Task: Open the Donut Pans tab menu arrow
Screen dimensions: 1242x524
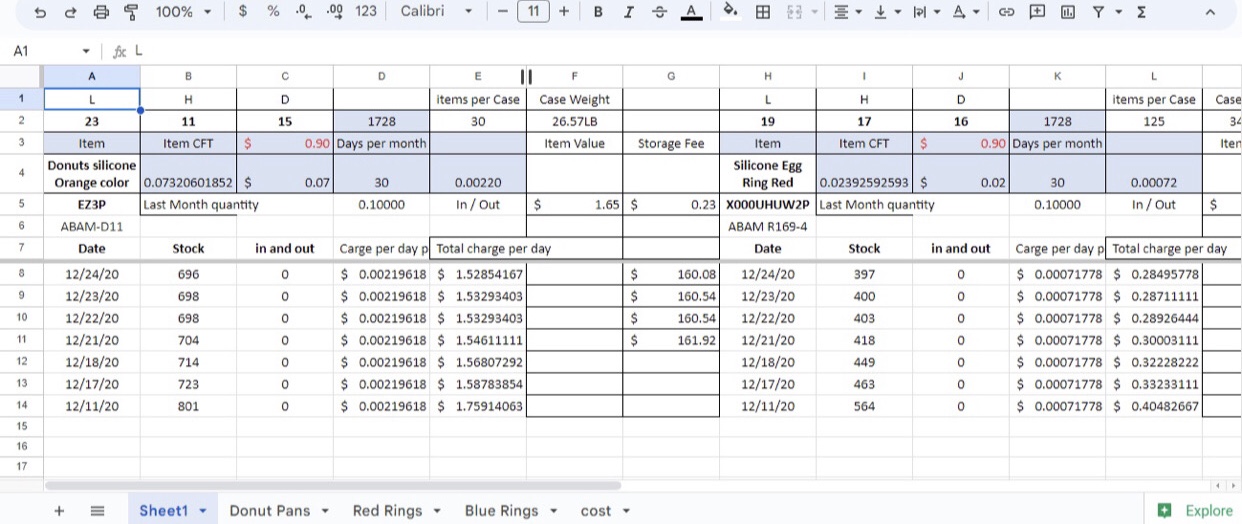Action: tap(325, 511)
